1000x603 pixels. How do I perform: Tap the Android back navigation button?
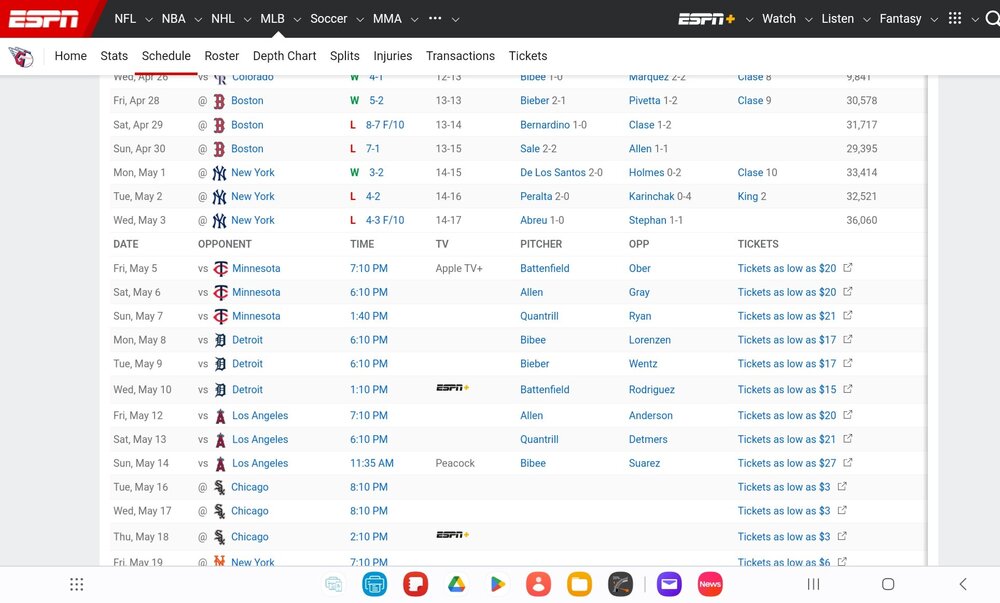tap(963, 584)
